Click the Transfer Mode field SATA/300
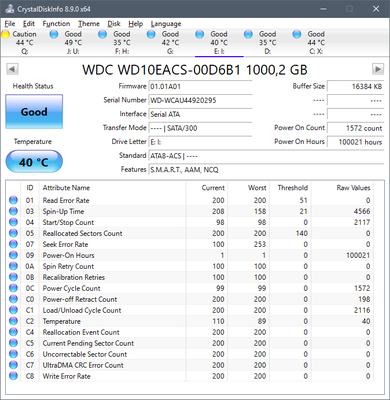Screen dimensions: 390x400 (200, 128)
